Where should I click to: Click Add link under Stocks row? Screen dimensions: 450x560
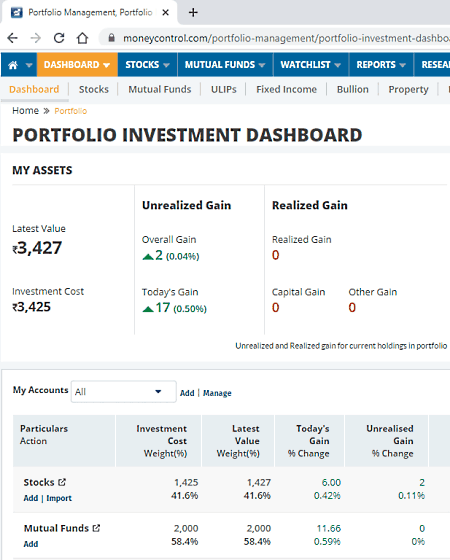[31, 498]
